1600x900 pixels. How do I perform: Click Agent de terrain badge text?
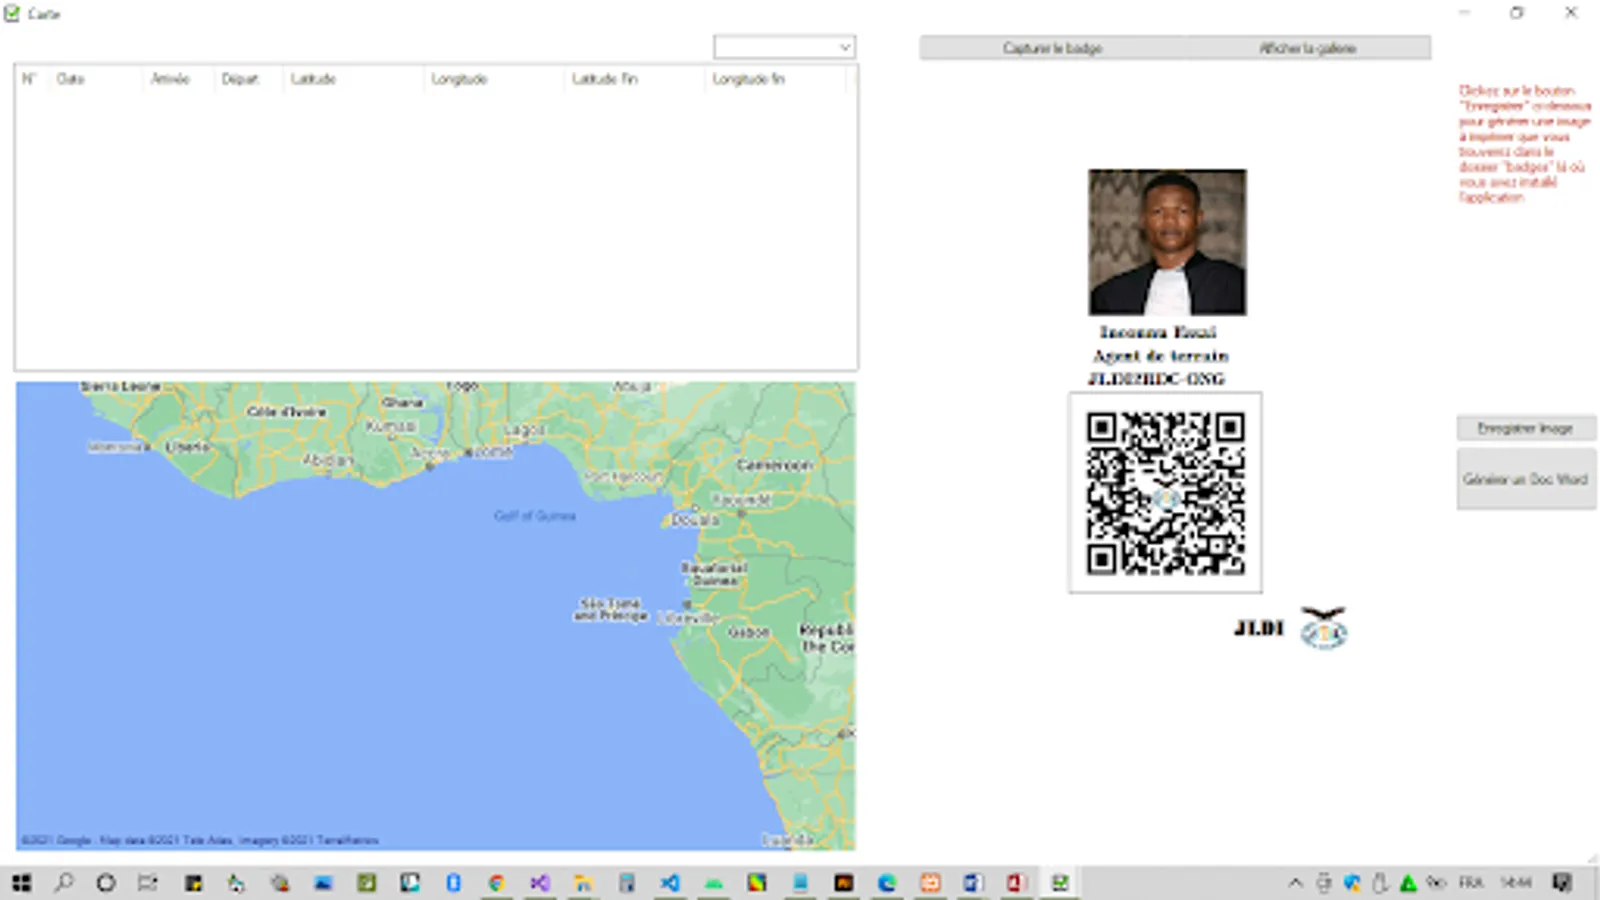point(1160,356)
